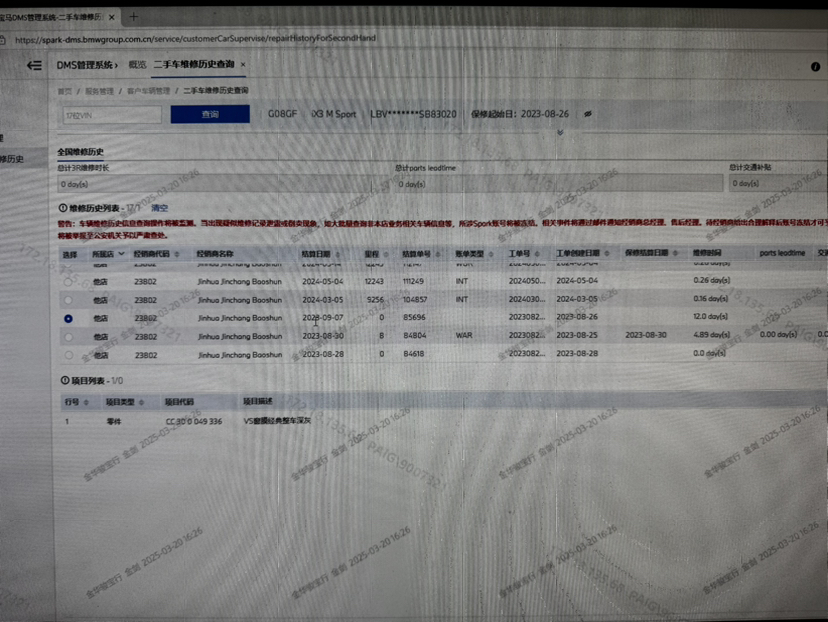The width and height of the screenshot is (828, 622).
Task: Select the radio for 2023-09-07 repair row
Action: pos(68,318)
